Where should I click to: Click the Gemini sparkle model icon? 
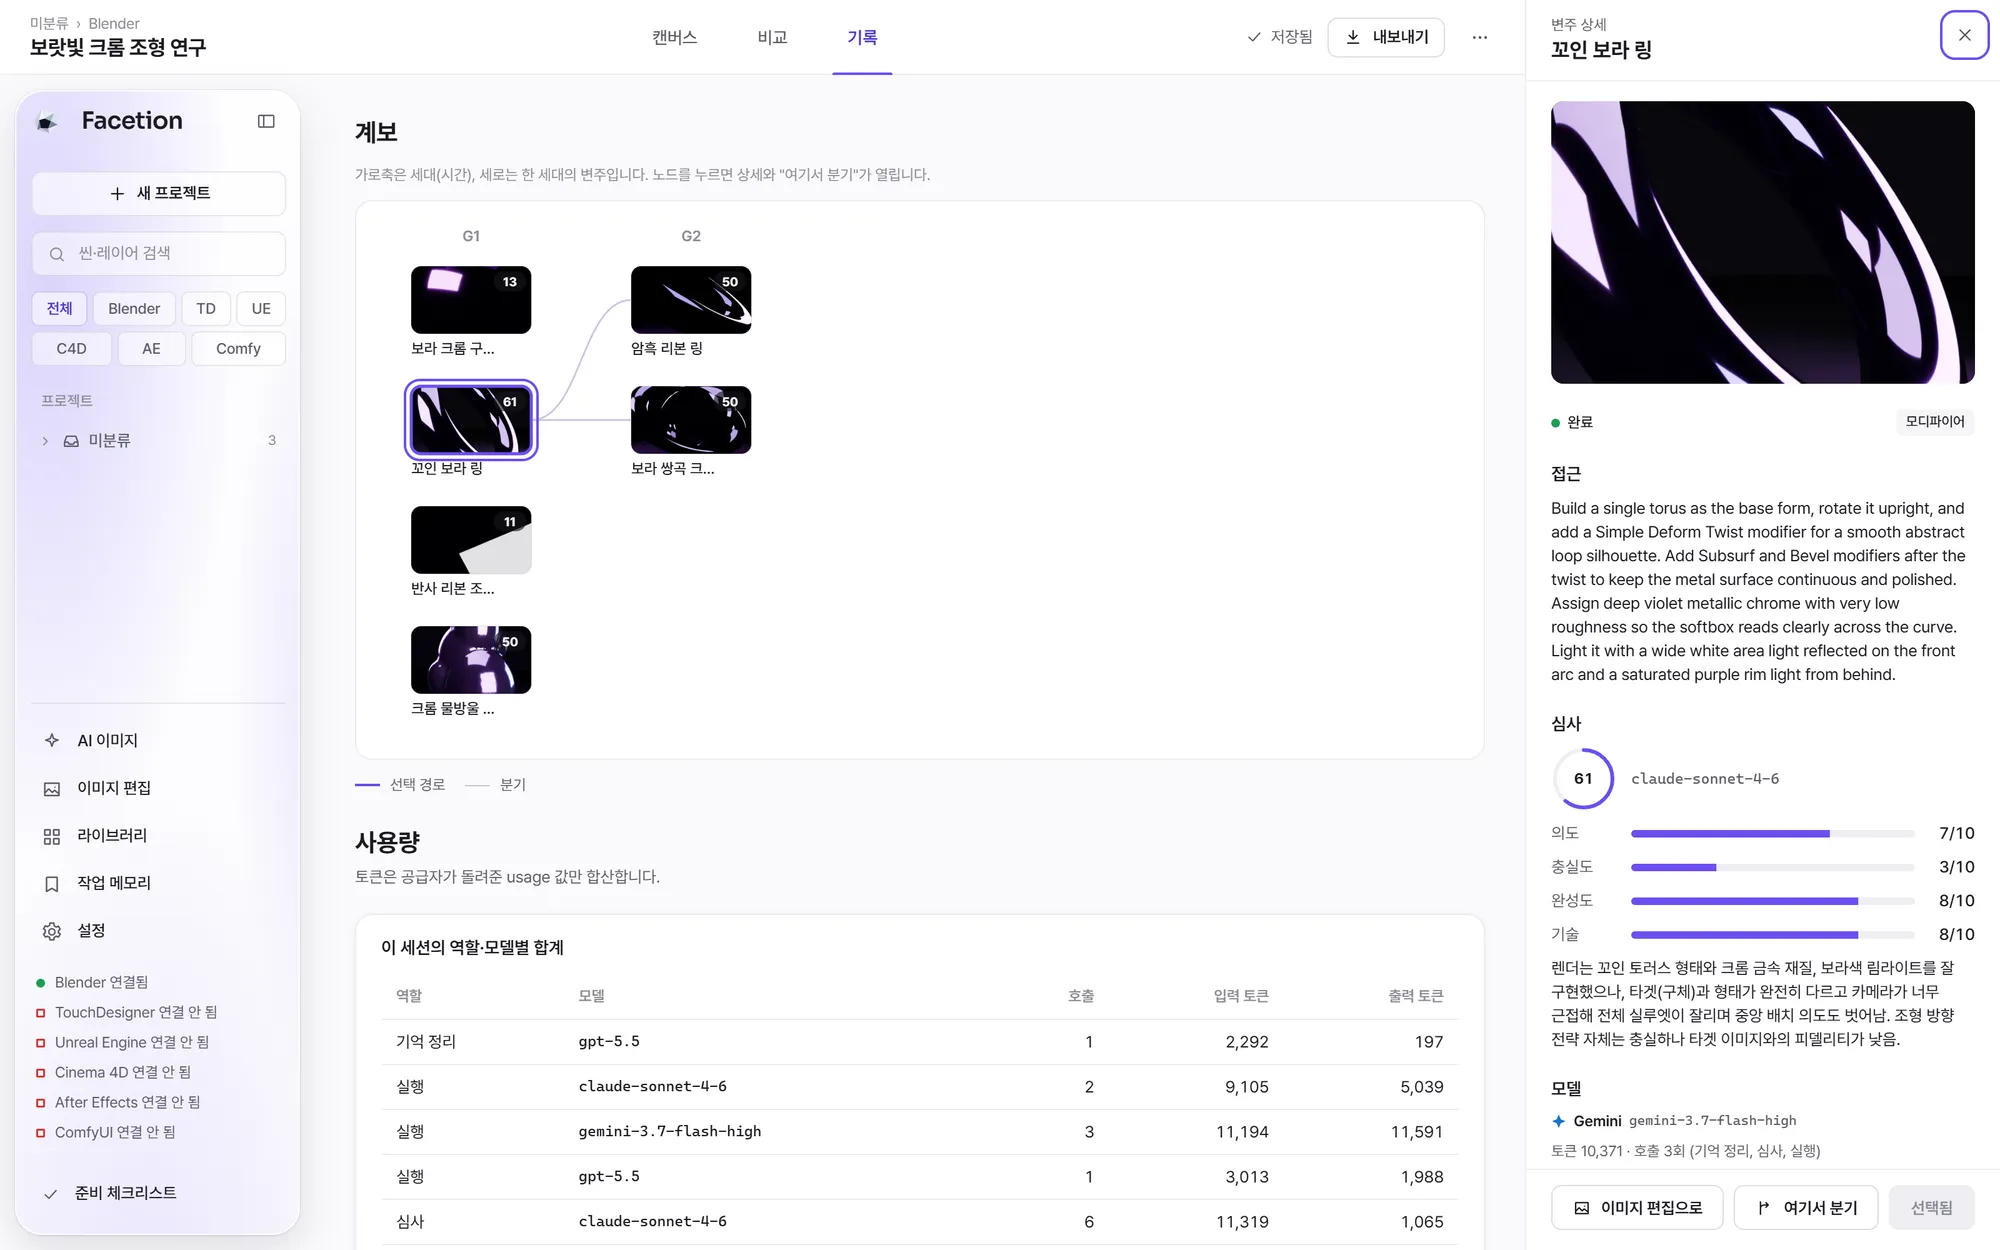point(1558,1121)
